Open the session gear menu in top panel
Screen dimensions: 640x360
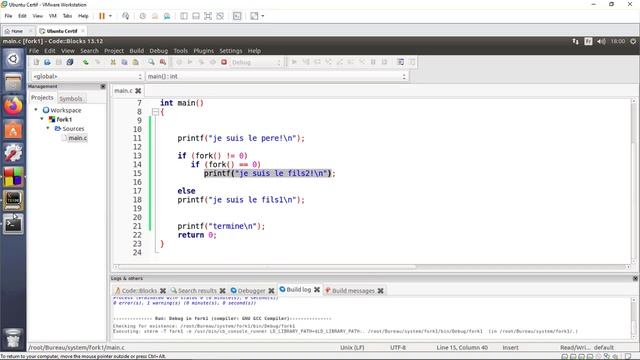coord(633,41)
